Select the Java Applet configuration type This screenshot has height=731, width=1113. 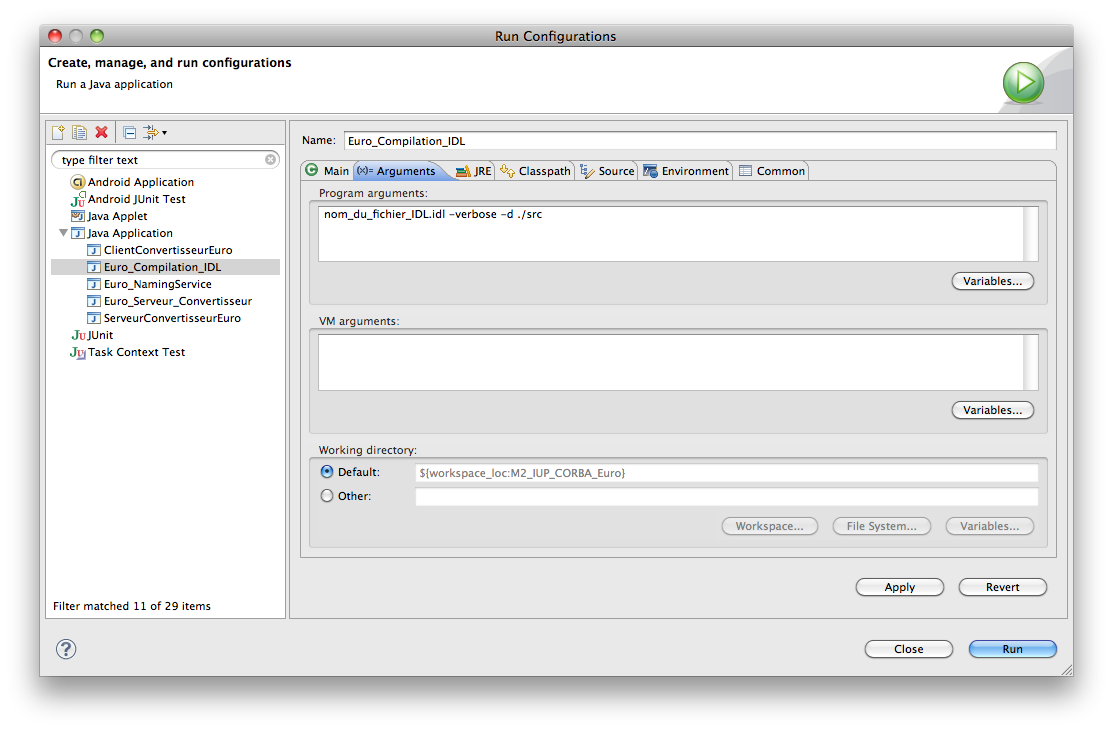(x=117, y=216)
